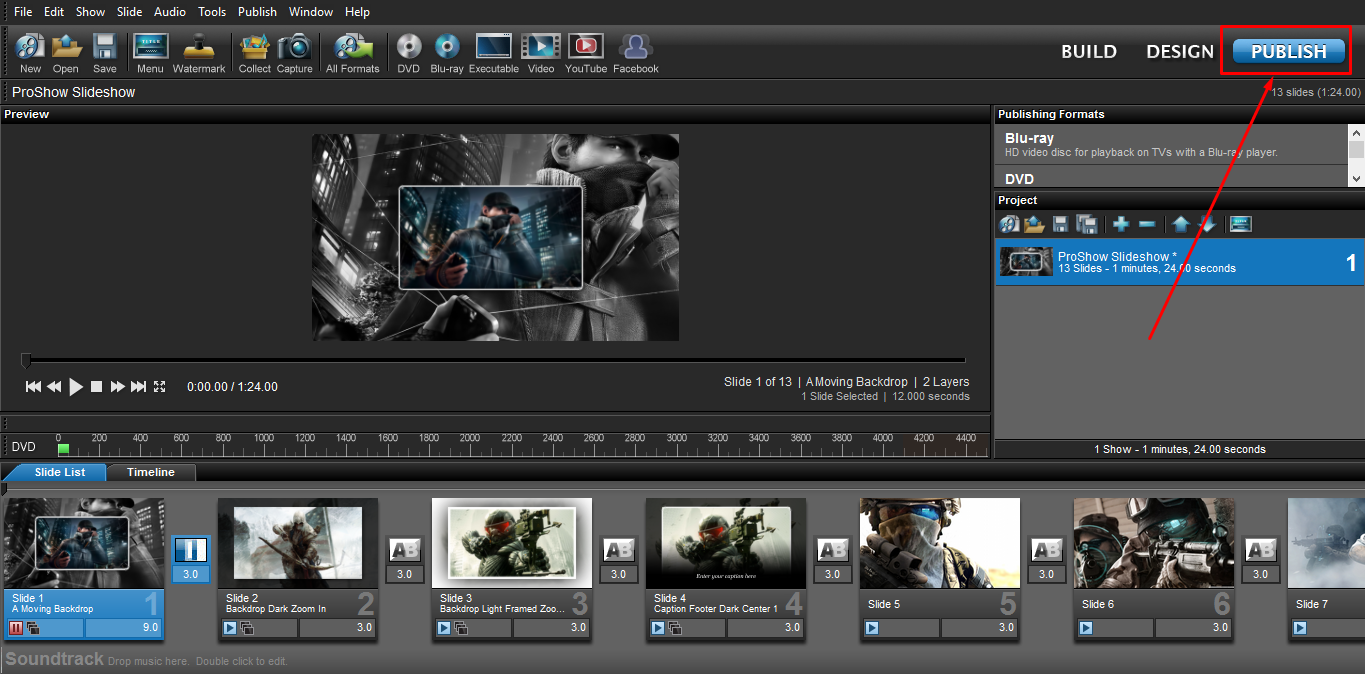Image resolution: width=1365 pixels, height=674 pixels.
Task: Open the Slide menu
Action: [130, 12]
